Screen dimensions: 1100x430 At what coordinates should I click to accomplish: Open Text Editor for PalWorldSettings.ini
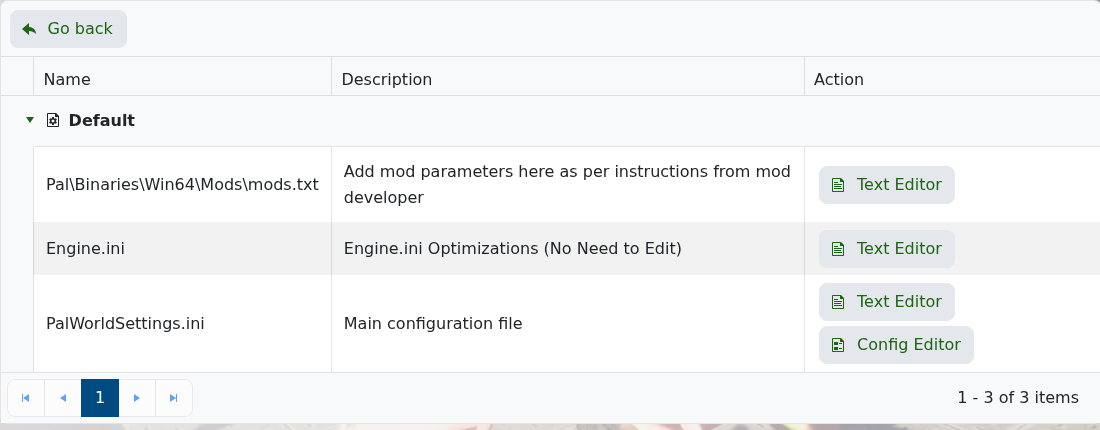pyautogui.click(x=887, y=302)
